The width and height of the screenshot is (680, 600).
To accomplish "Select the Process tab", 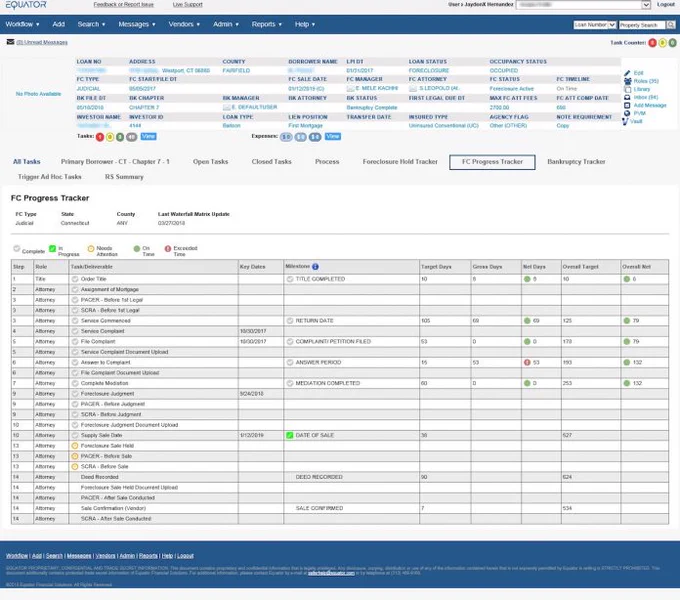I will 327,162.
